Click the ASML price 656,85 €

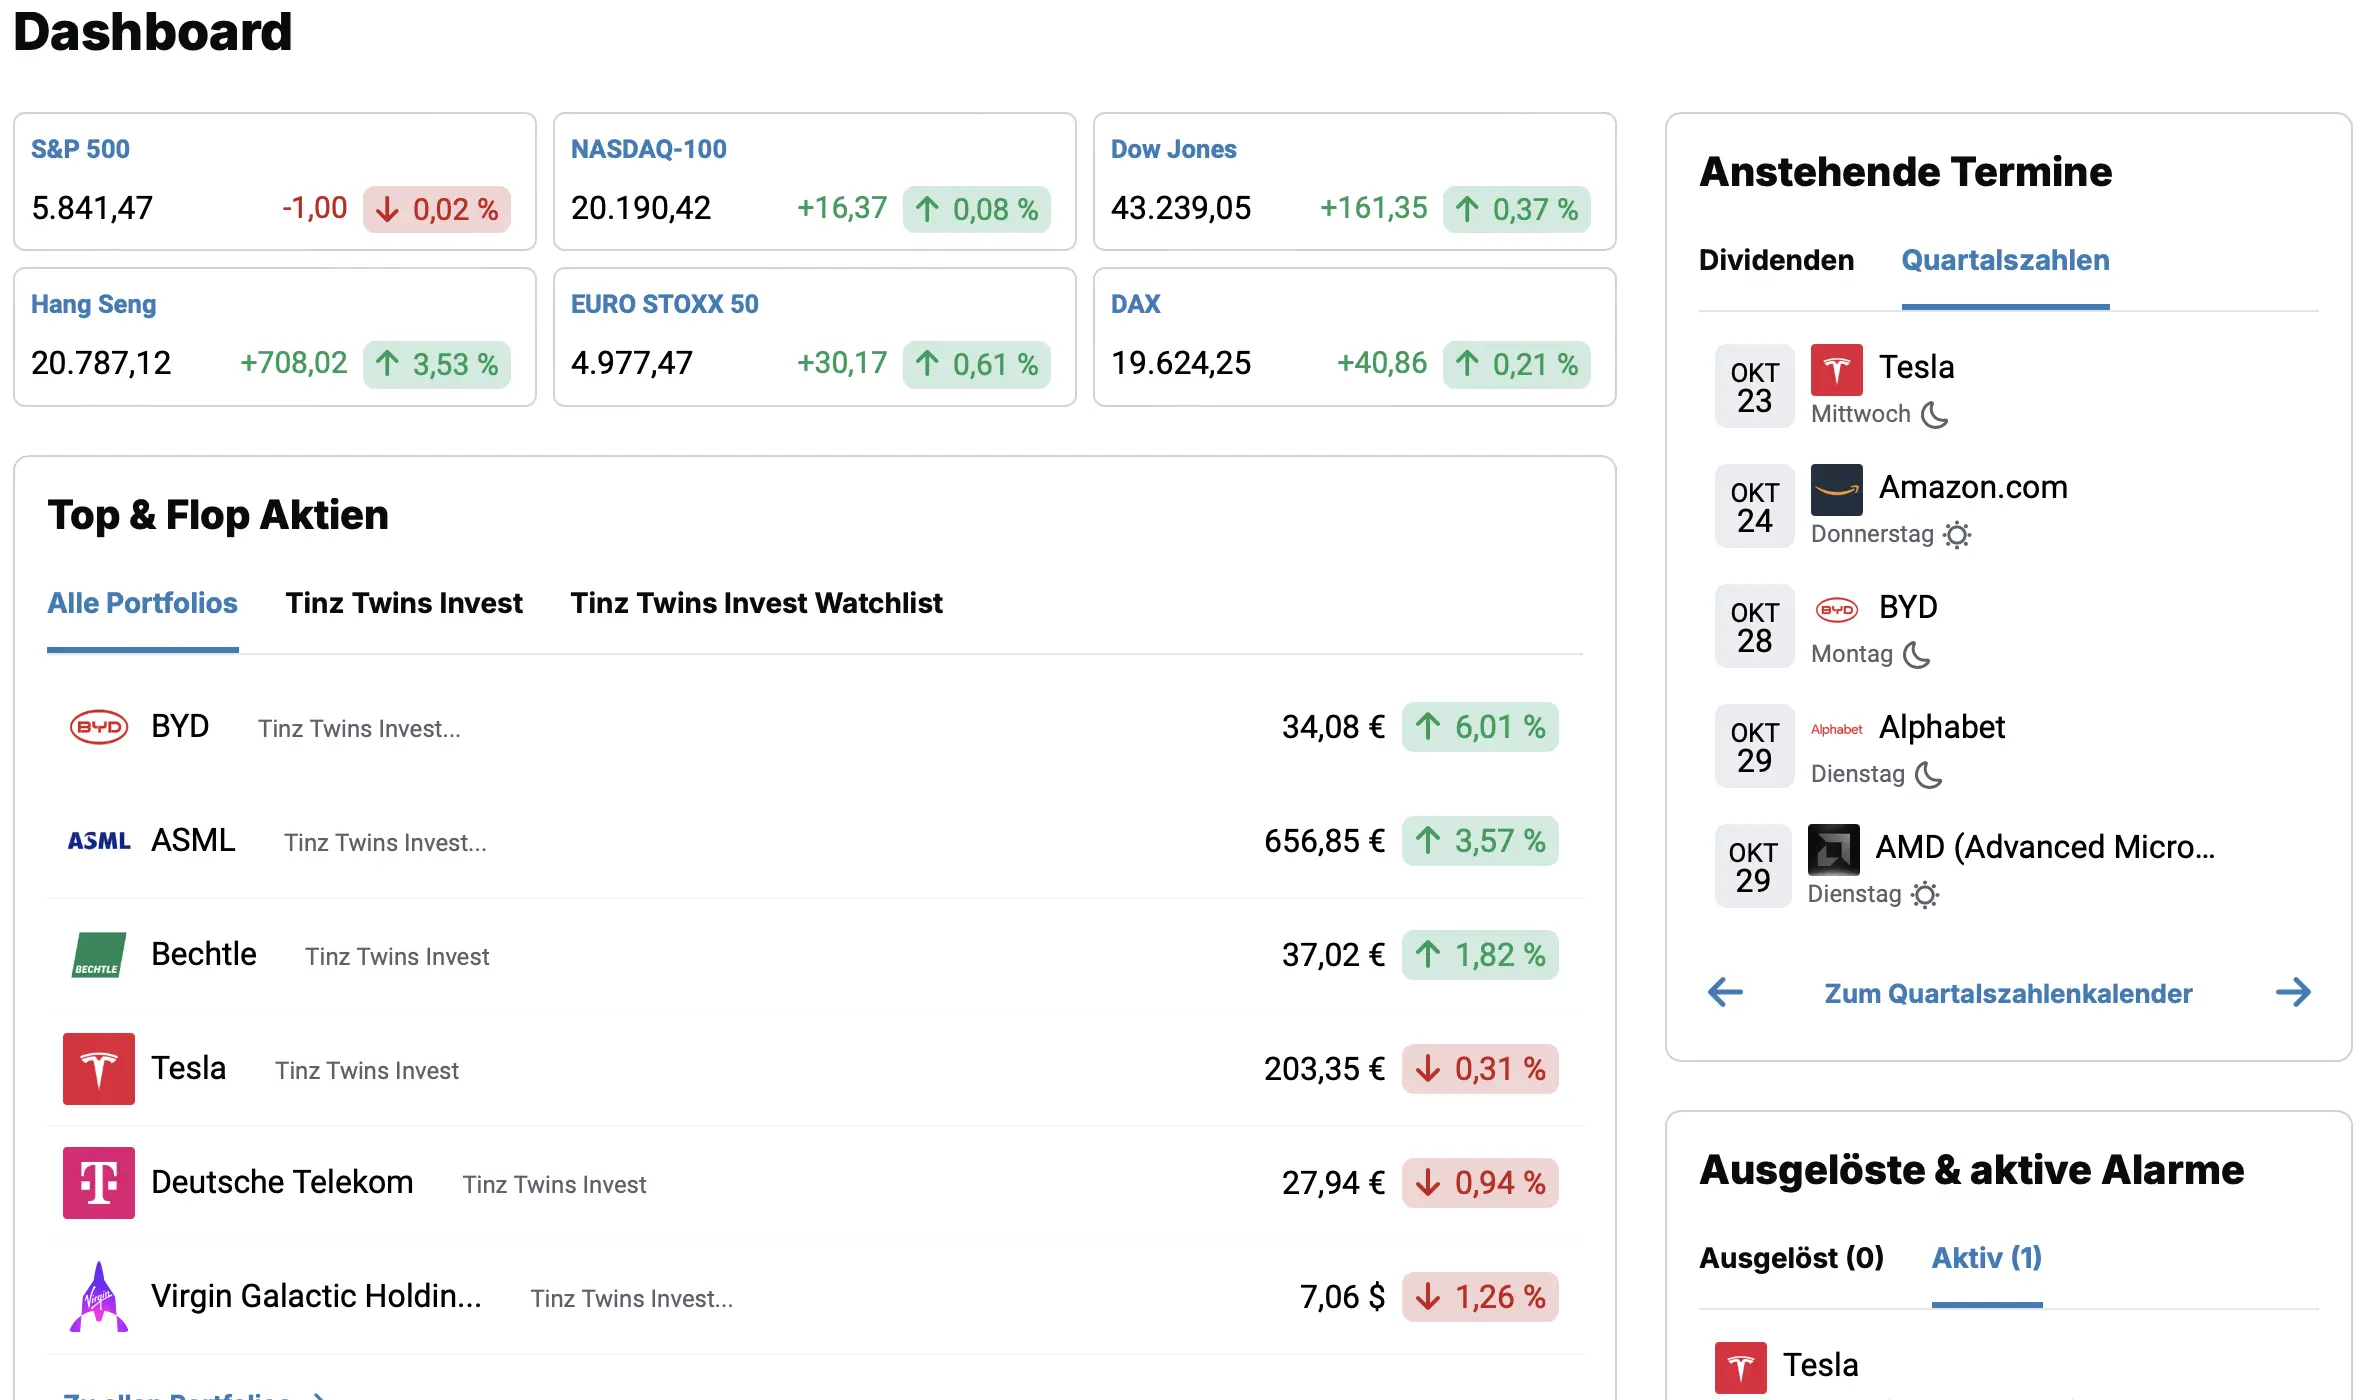point(1324,841)
